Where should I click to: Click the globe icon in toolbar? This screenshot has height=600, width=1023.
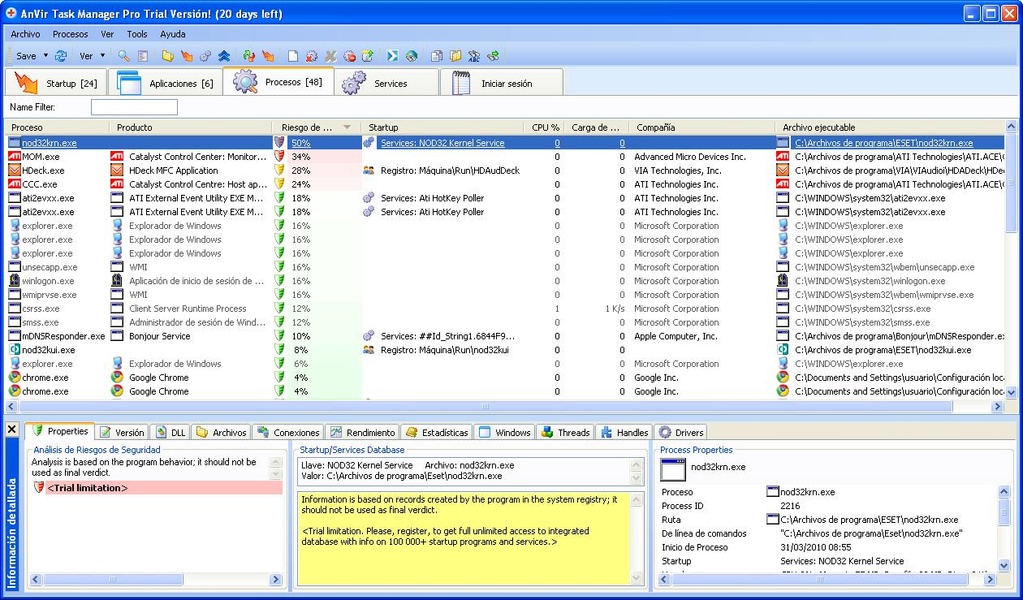(411, 56)
